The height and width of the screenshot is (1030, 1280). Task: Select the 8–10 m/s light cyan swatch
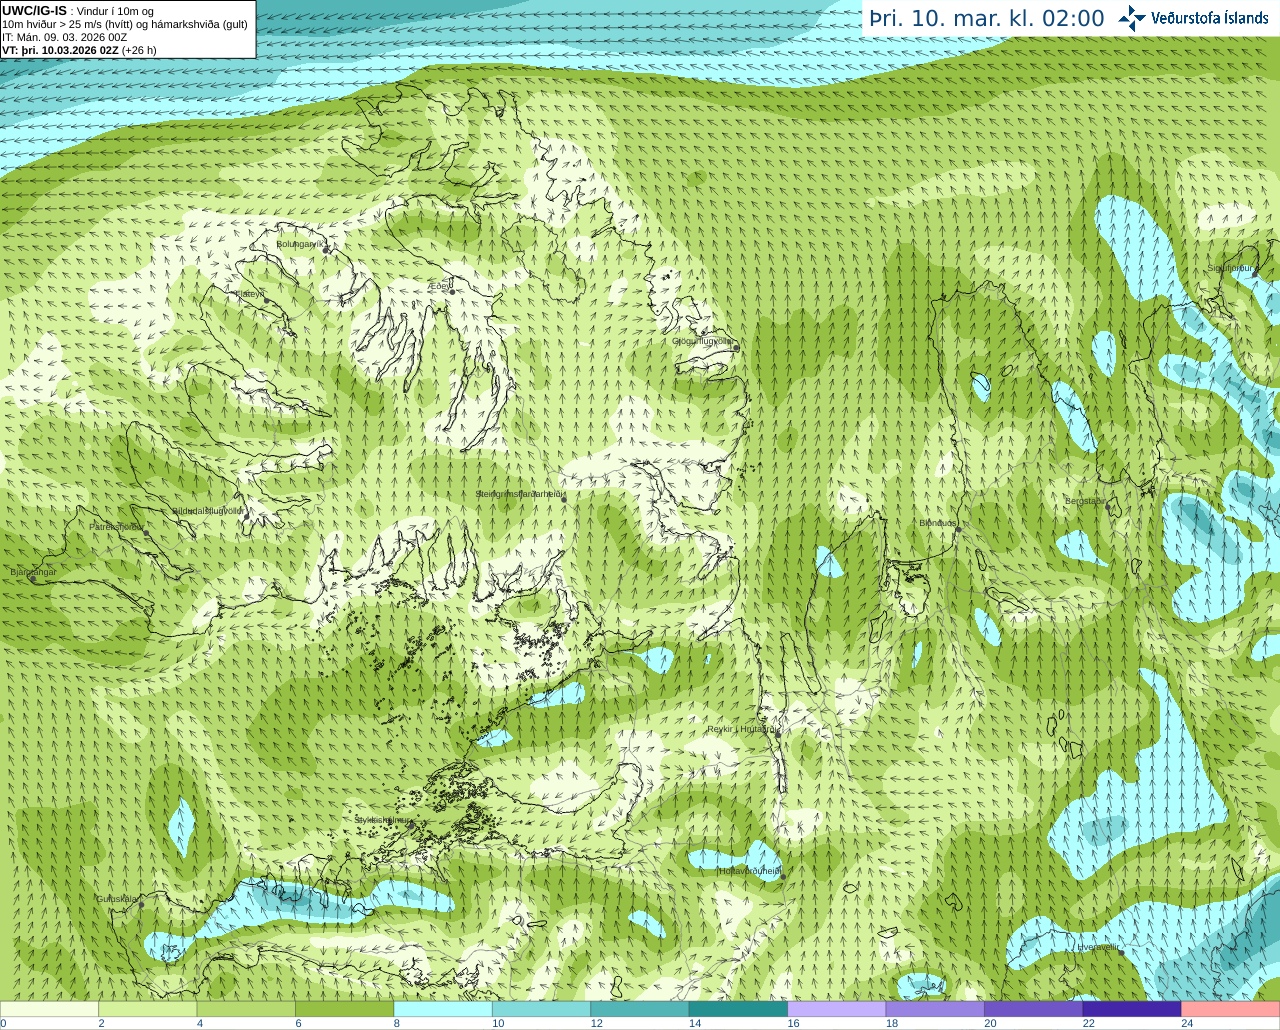443,1008
